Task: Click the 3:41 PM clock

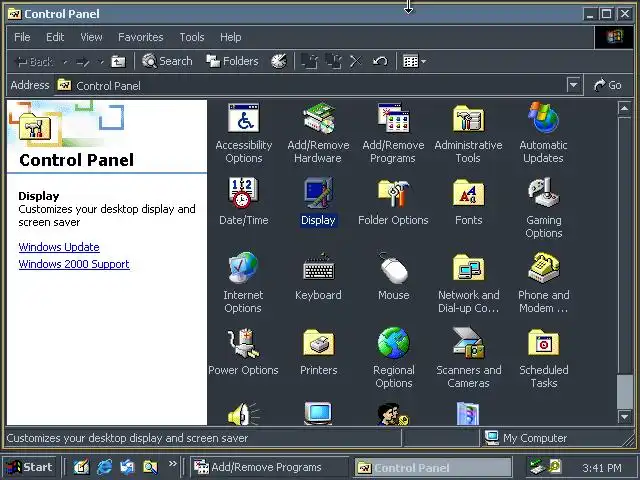Action: [602, 468]
